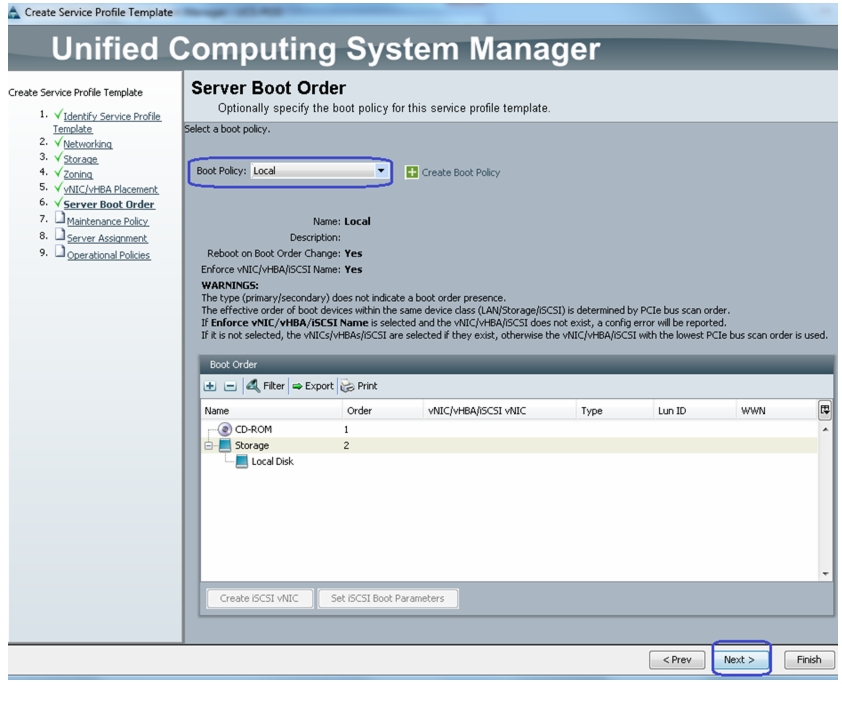Click the collapse-all minus icon in Boot Order toolbar
This screenshot has height=704, width=842.
pyautogui.click(x=230, y=386)
